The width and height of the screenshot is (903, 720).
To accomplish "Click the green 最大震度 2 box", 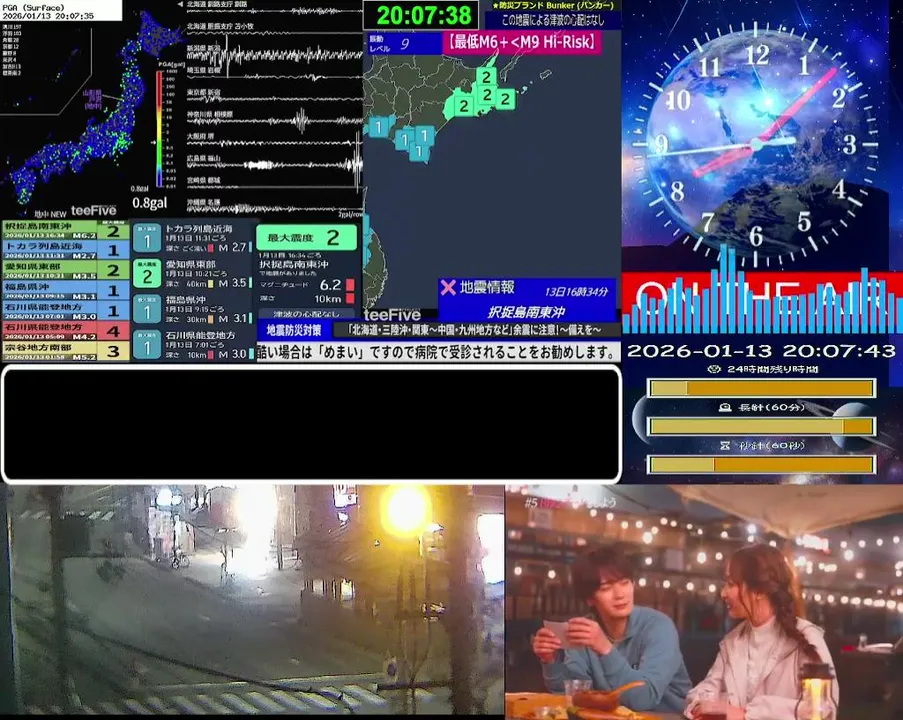I will point(306,237).
